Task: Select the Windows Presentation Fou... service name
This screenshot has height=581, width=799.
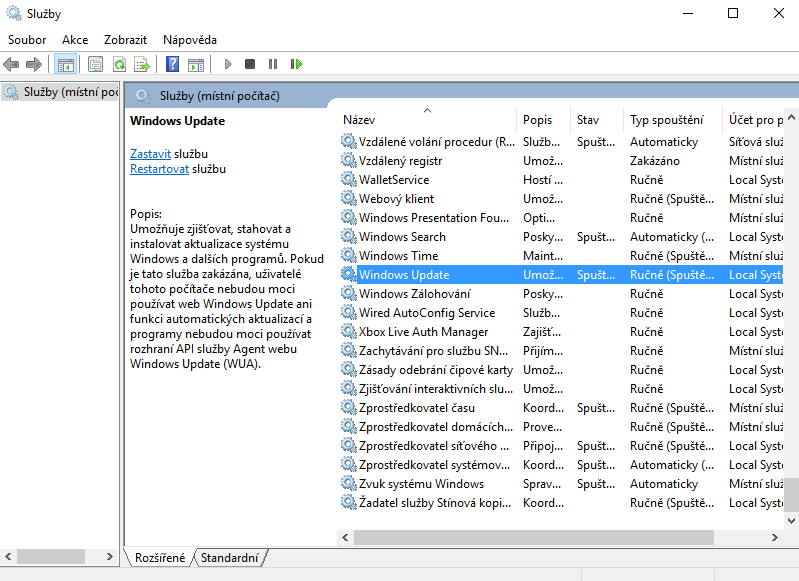Action: [434, 218]
